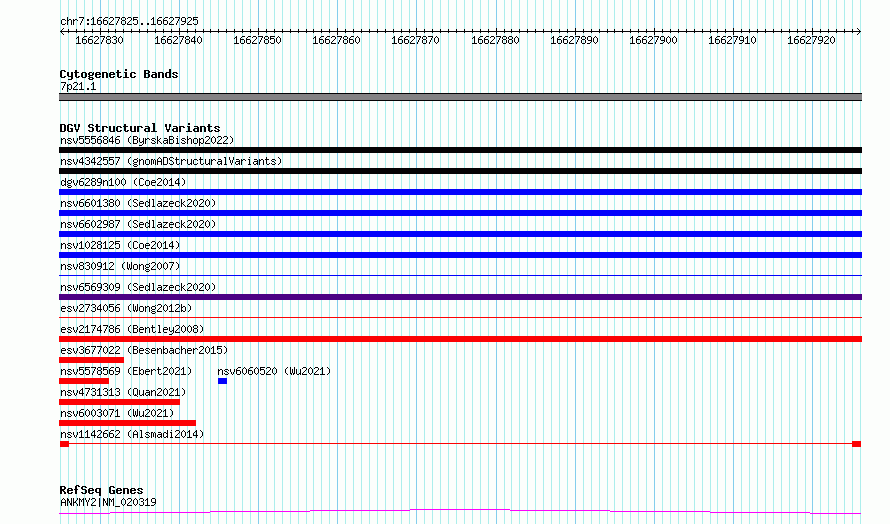Screen dimensions: 890x524
Task: Click the nsv5556846 (ByrskaBishop2022) variant label
Action: pyautogui.click(x=146, y=141)
